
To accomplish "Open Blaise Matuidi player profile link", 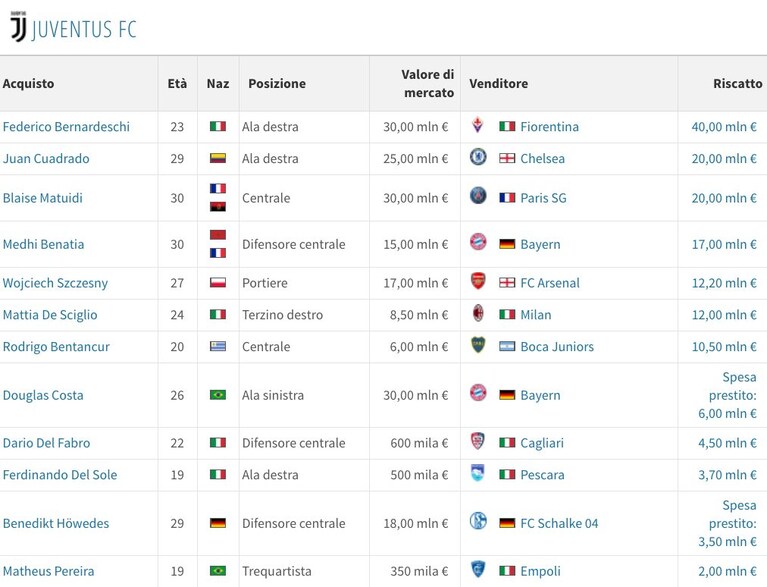I will pos(43,198).
